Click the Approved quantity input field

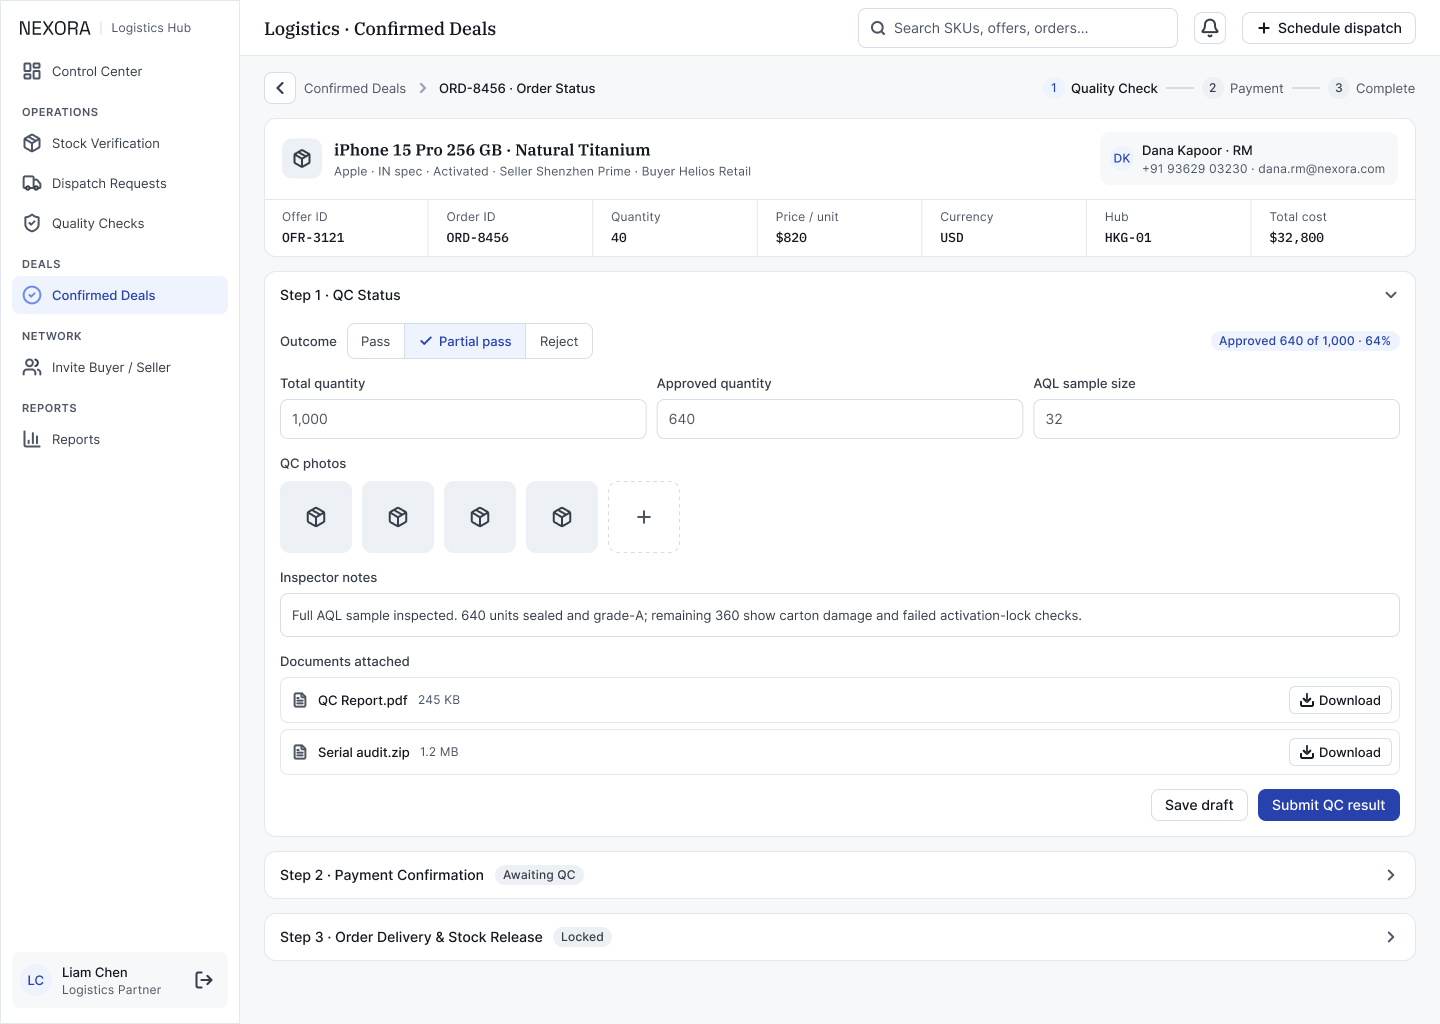[840, 419]
